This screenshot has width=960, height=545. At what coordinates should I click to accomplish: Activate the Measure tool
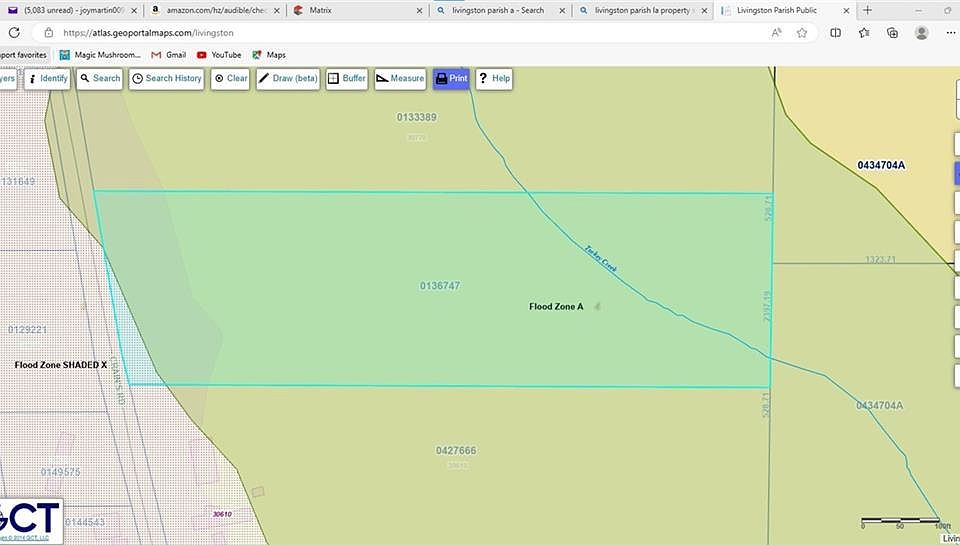pyautogui.click(x=400, y=78)
